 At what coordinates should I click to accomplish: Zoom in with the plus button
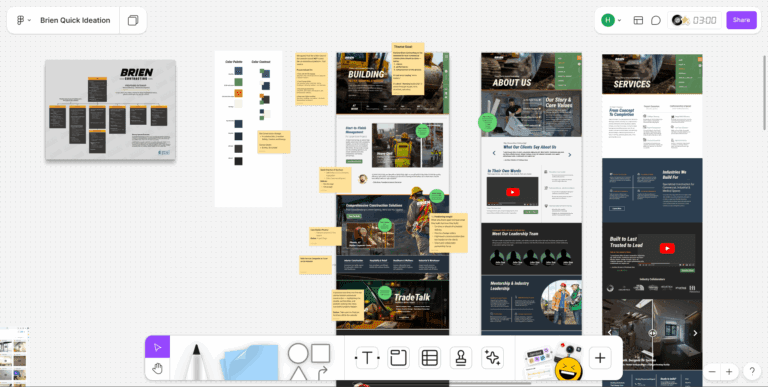pyautogui.click(x=729, y=372)
